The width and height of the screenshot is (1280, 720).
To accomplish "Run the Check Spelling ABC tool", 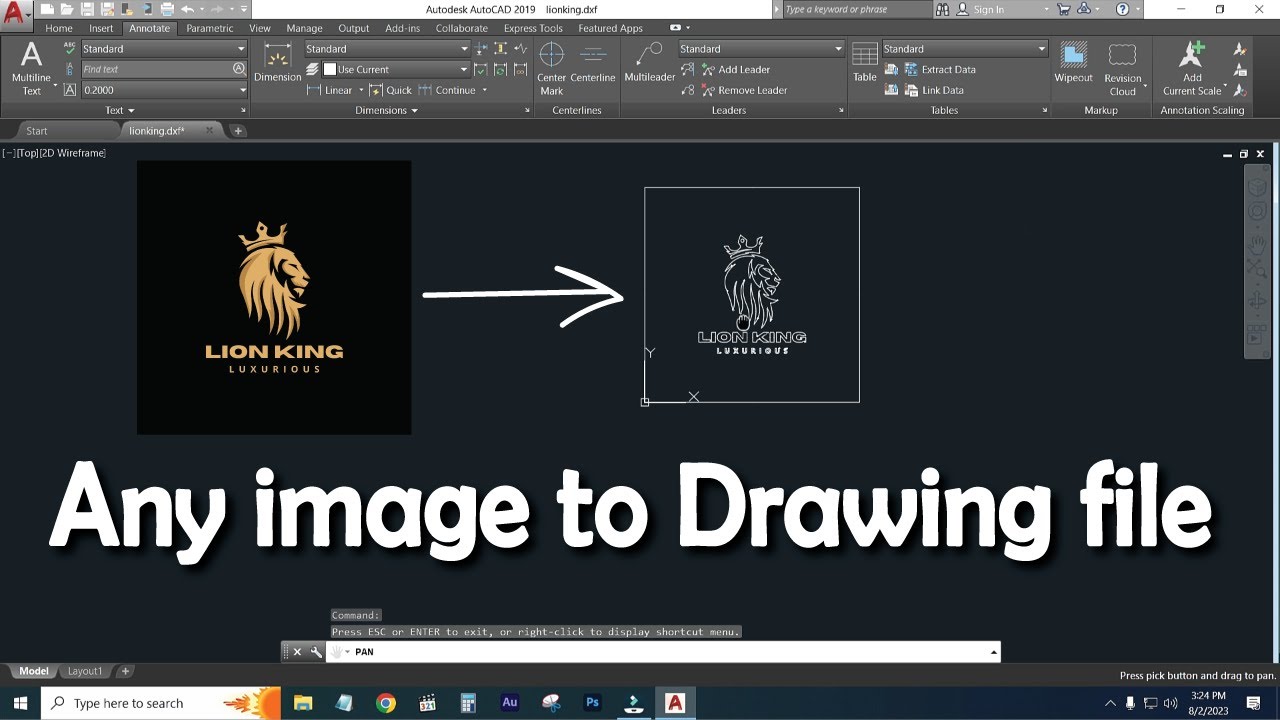I will coord(69,48).
